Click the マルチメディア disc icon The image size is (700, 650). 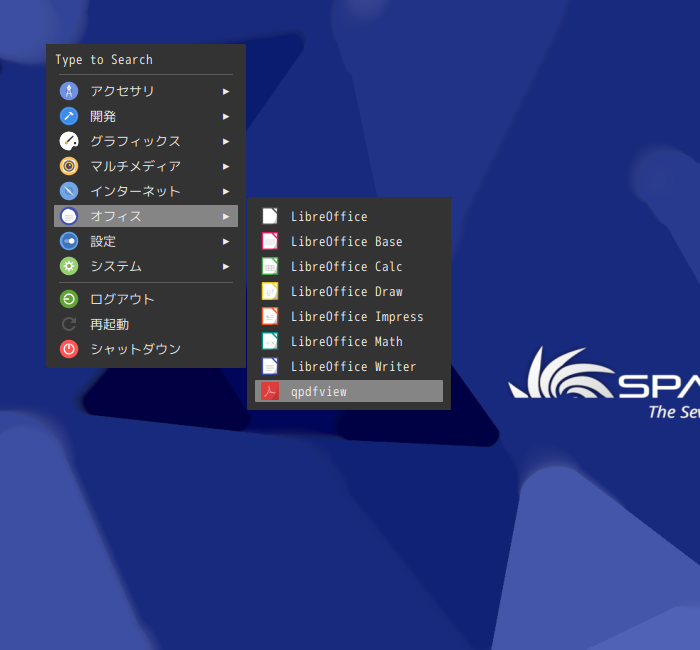click(x=69, y=166)
